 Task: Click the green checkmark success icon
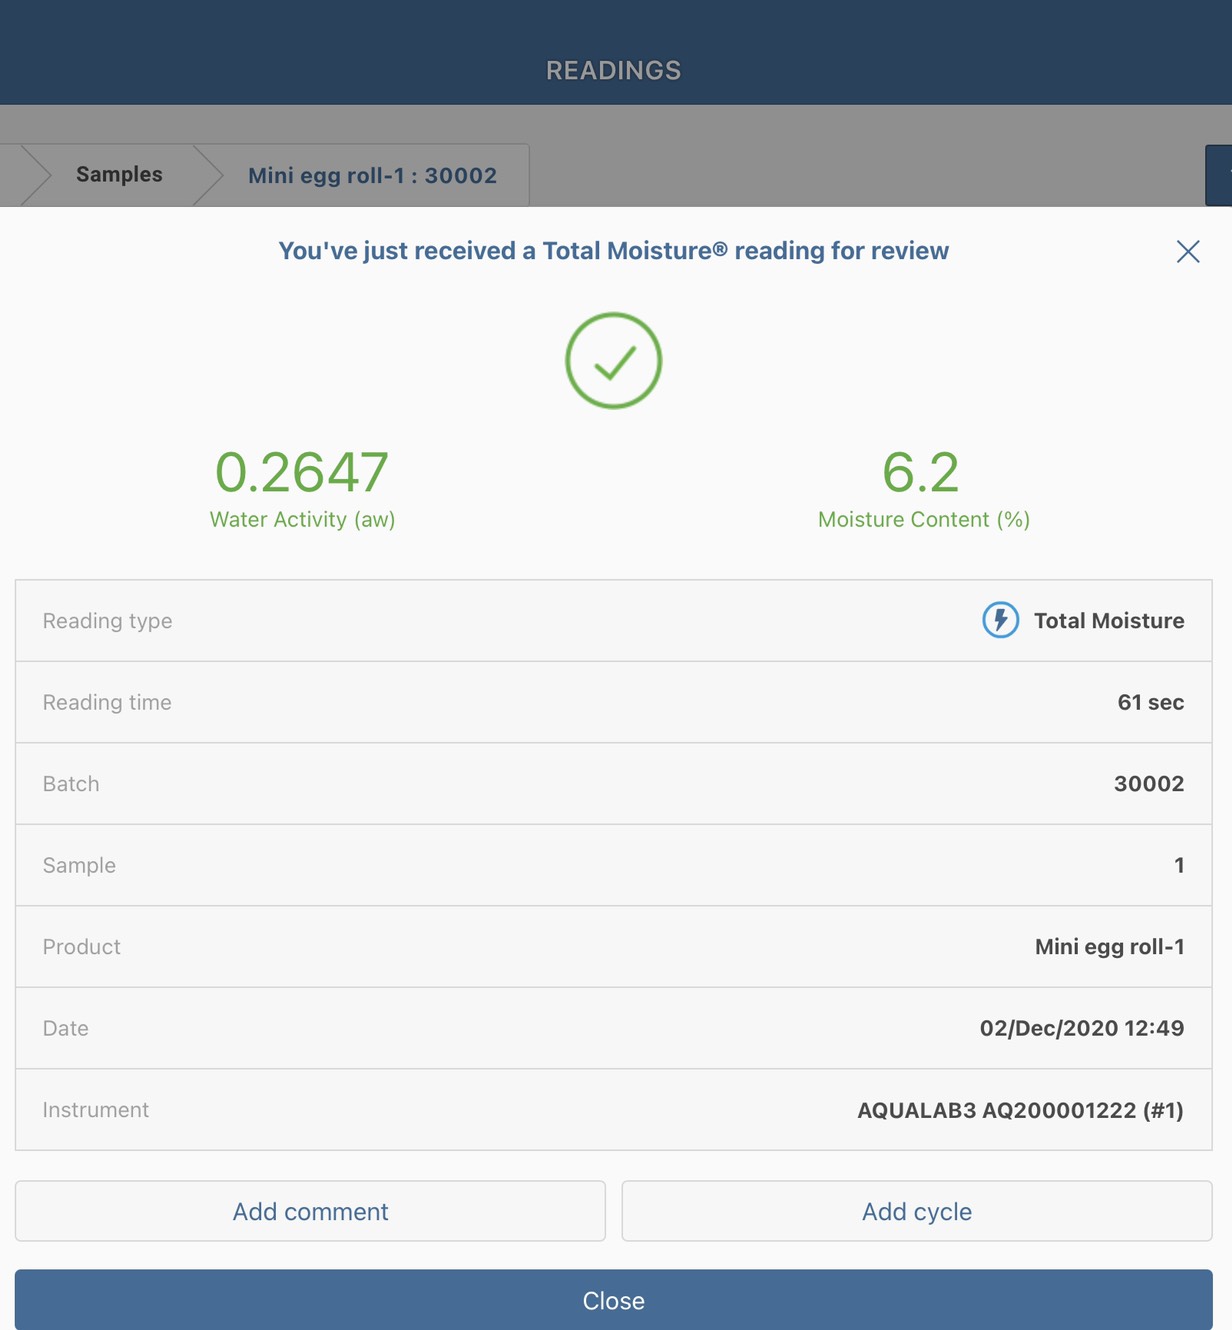tap(613, 361)
